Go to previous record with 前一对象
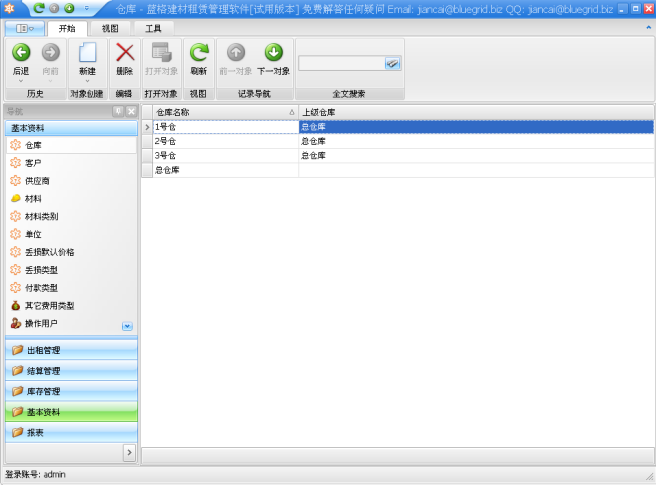Screen dimensions: 656x485 coord(236,59)
